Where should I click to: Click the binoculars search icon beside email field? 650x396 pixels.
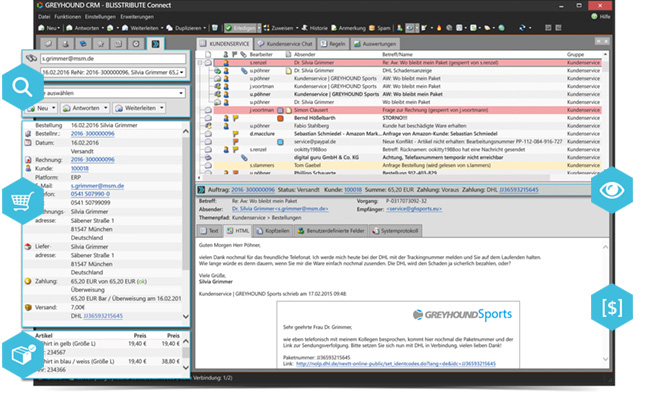pyautogui.click(x=32, y=58)
